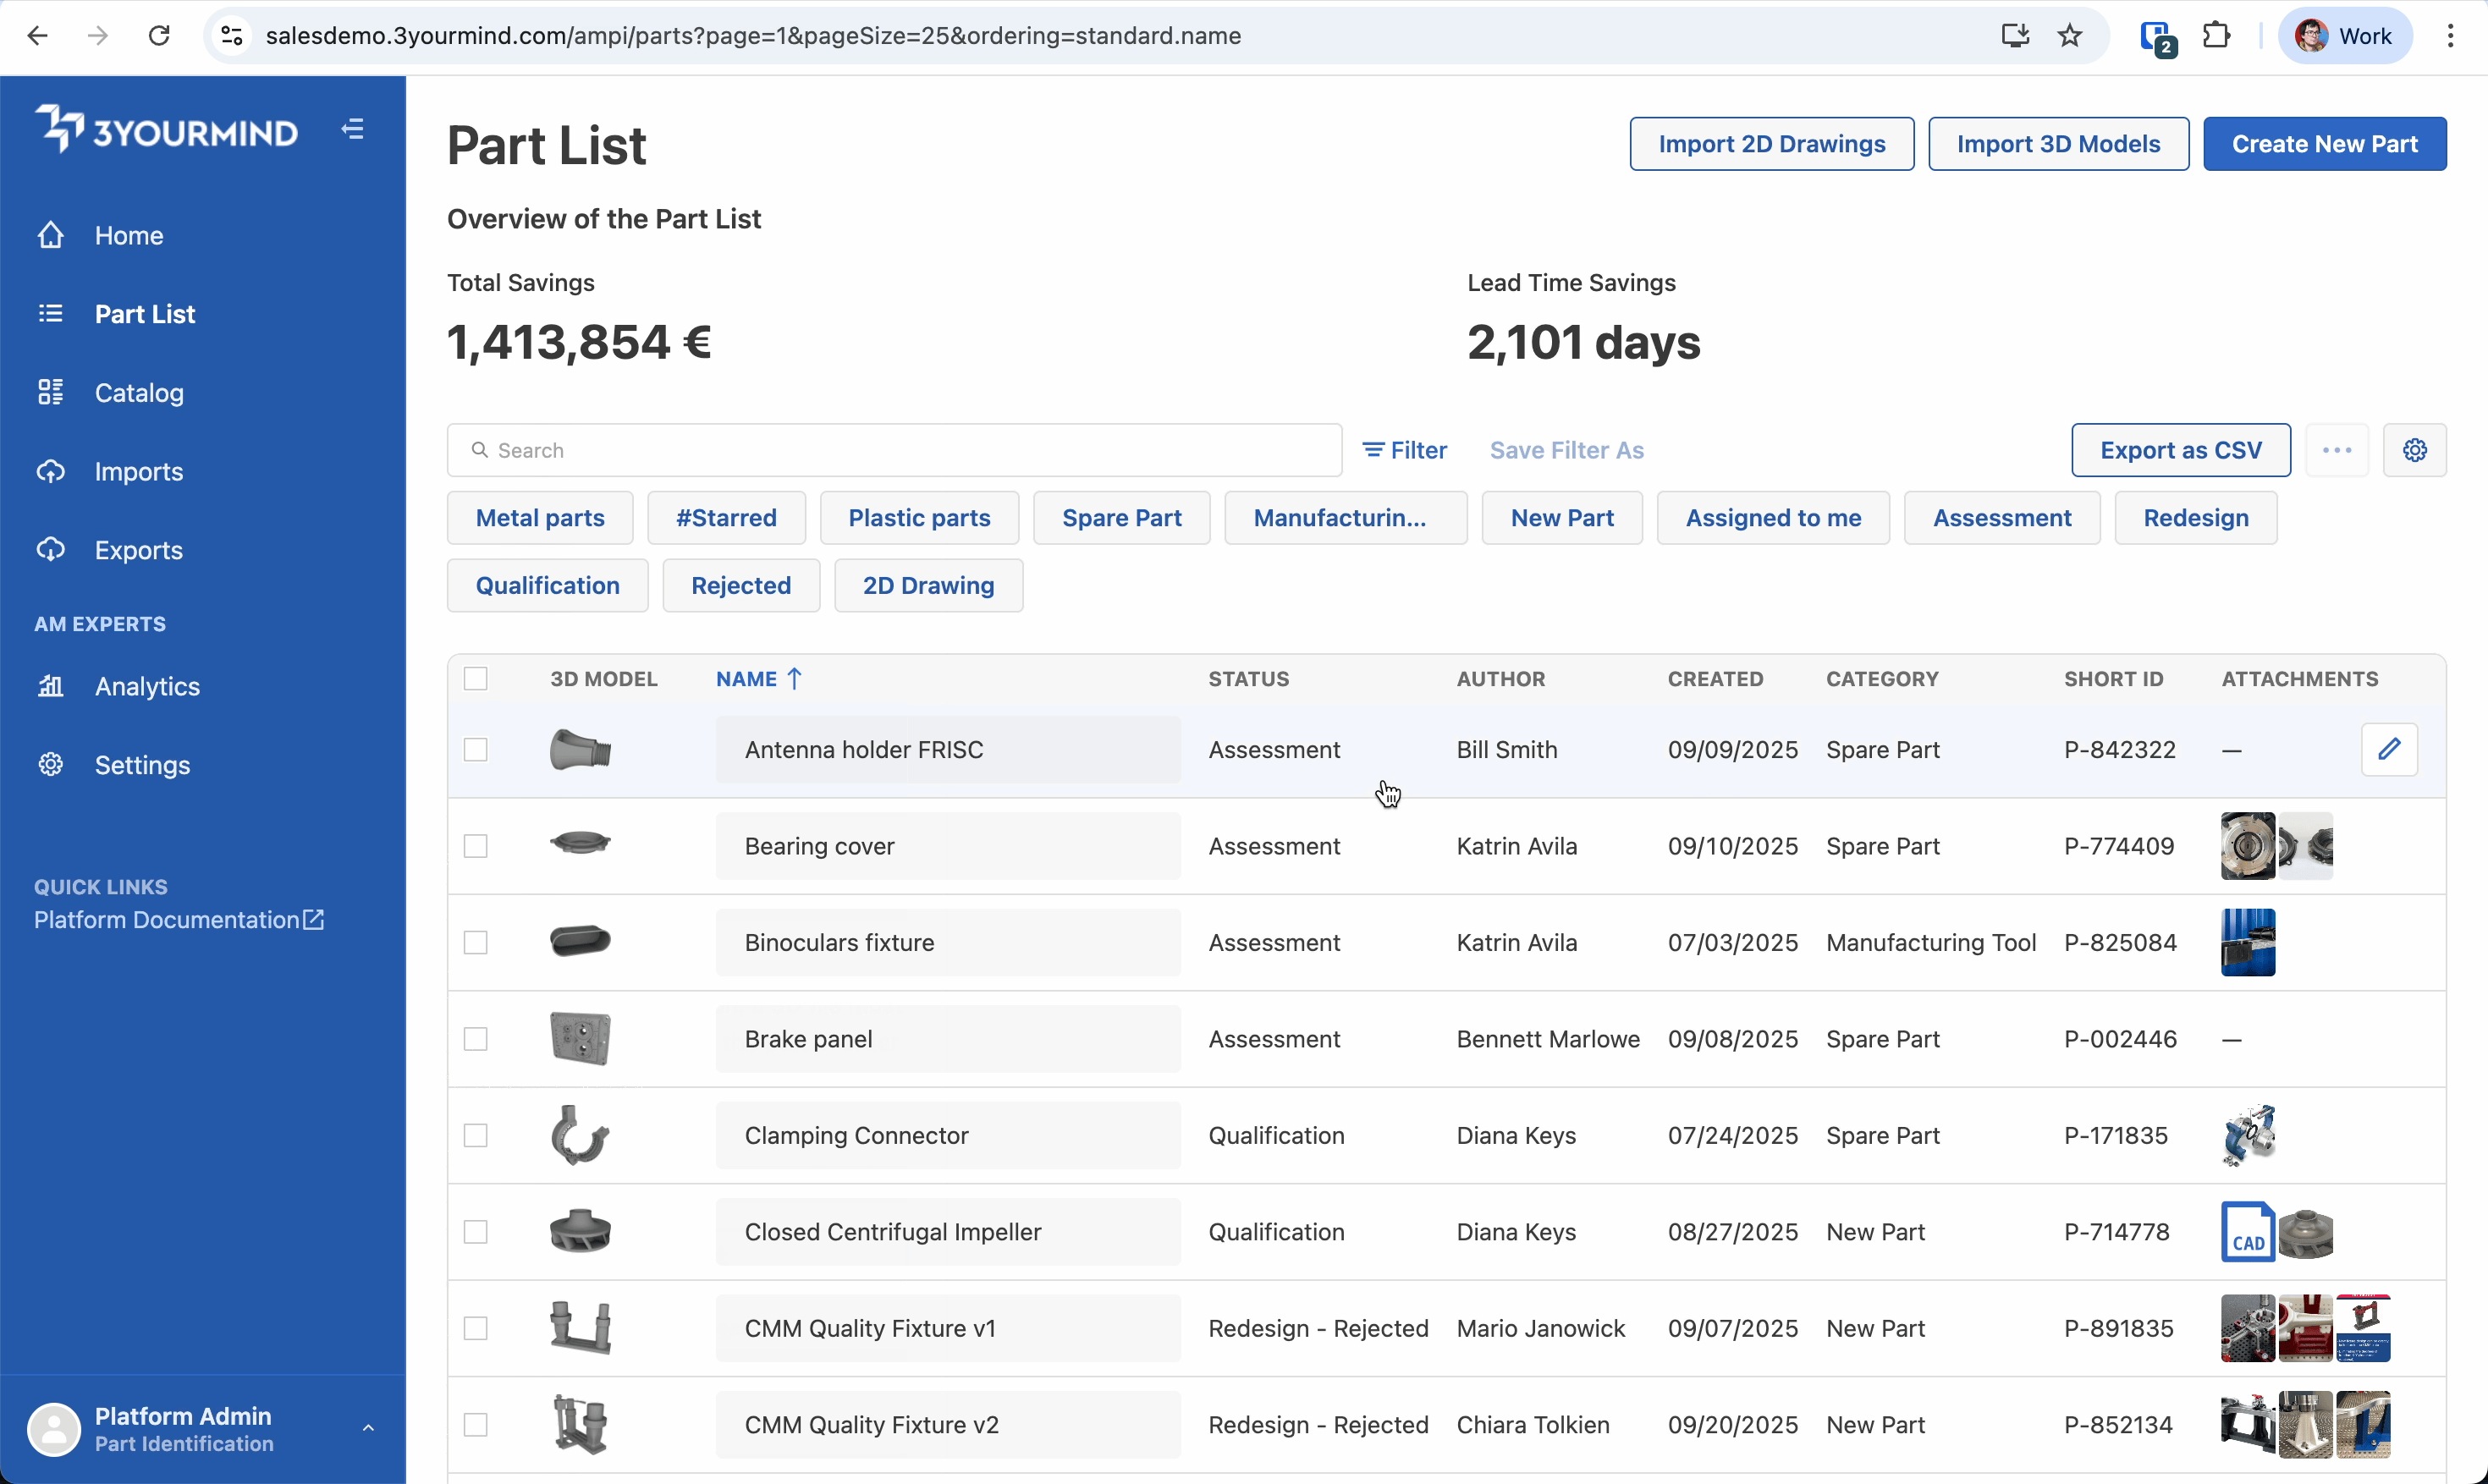The image size is (2488, 1484).
Task: Click the Filter icon button
Action: 1404,450
